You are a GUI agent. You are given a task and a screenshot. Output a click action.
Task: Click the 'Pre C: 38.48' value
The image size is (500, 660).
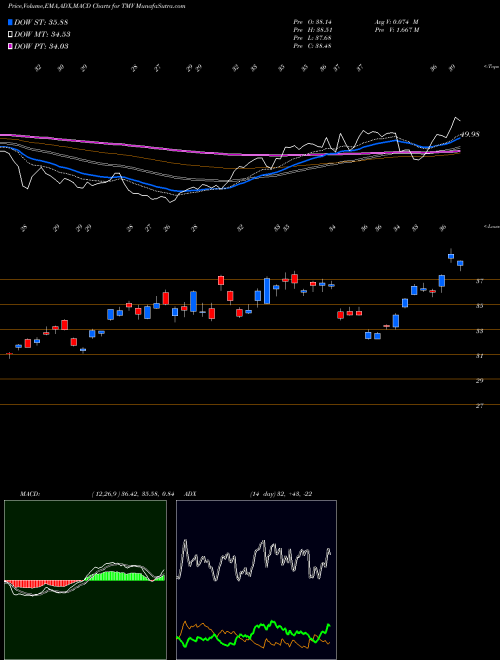coord(313,46)
